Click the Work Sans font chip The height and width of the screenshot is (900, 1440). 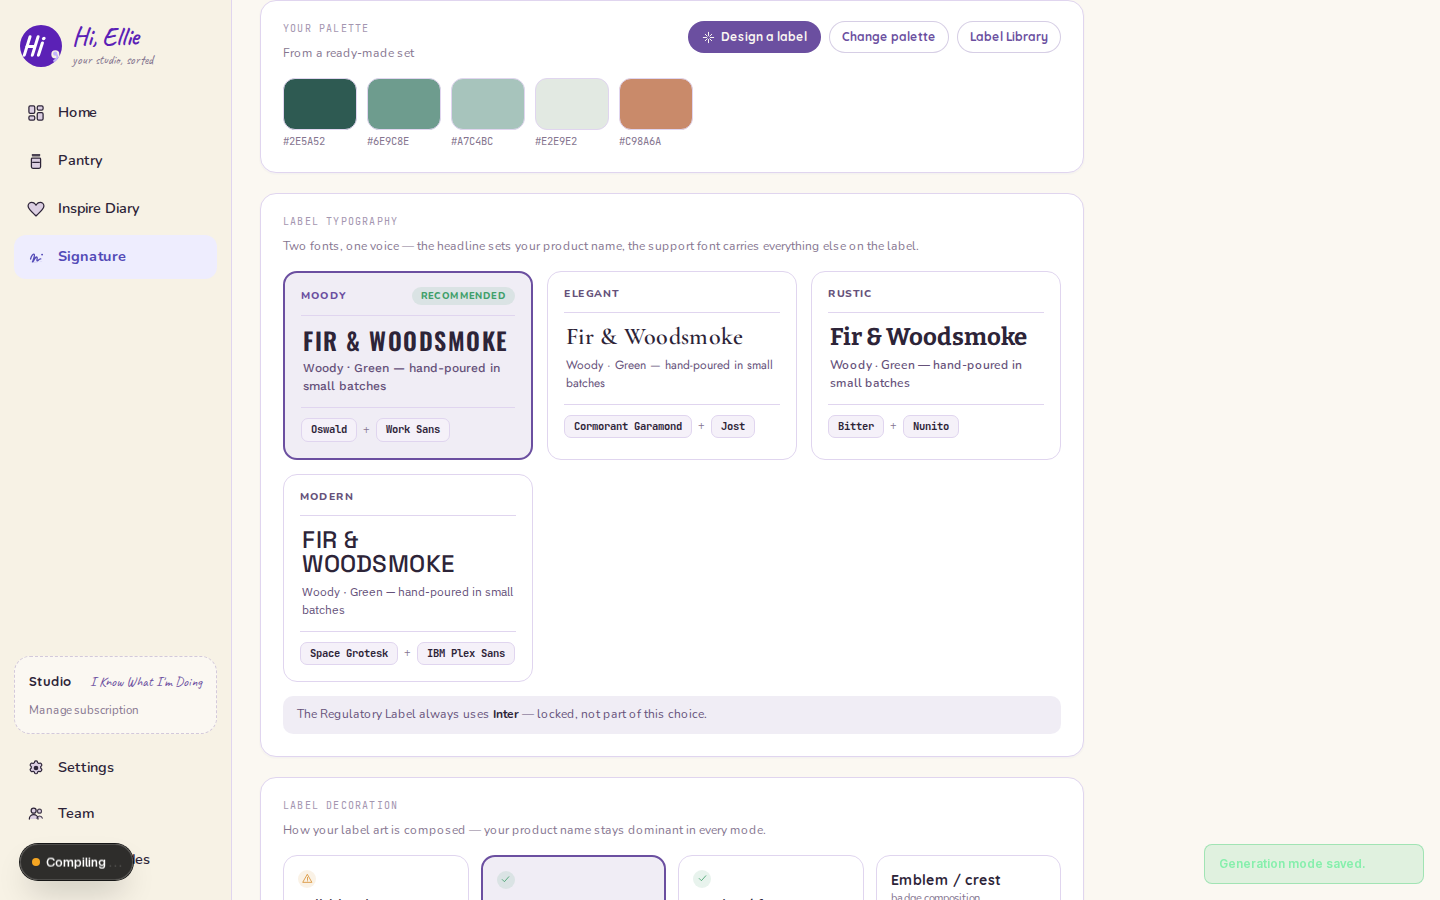click(x=413, y=430)
